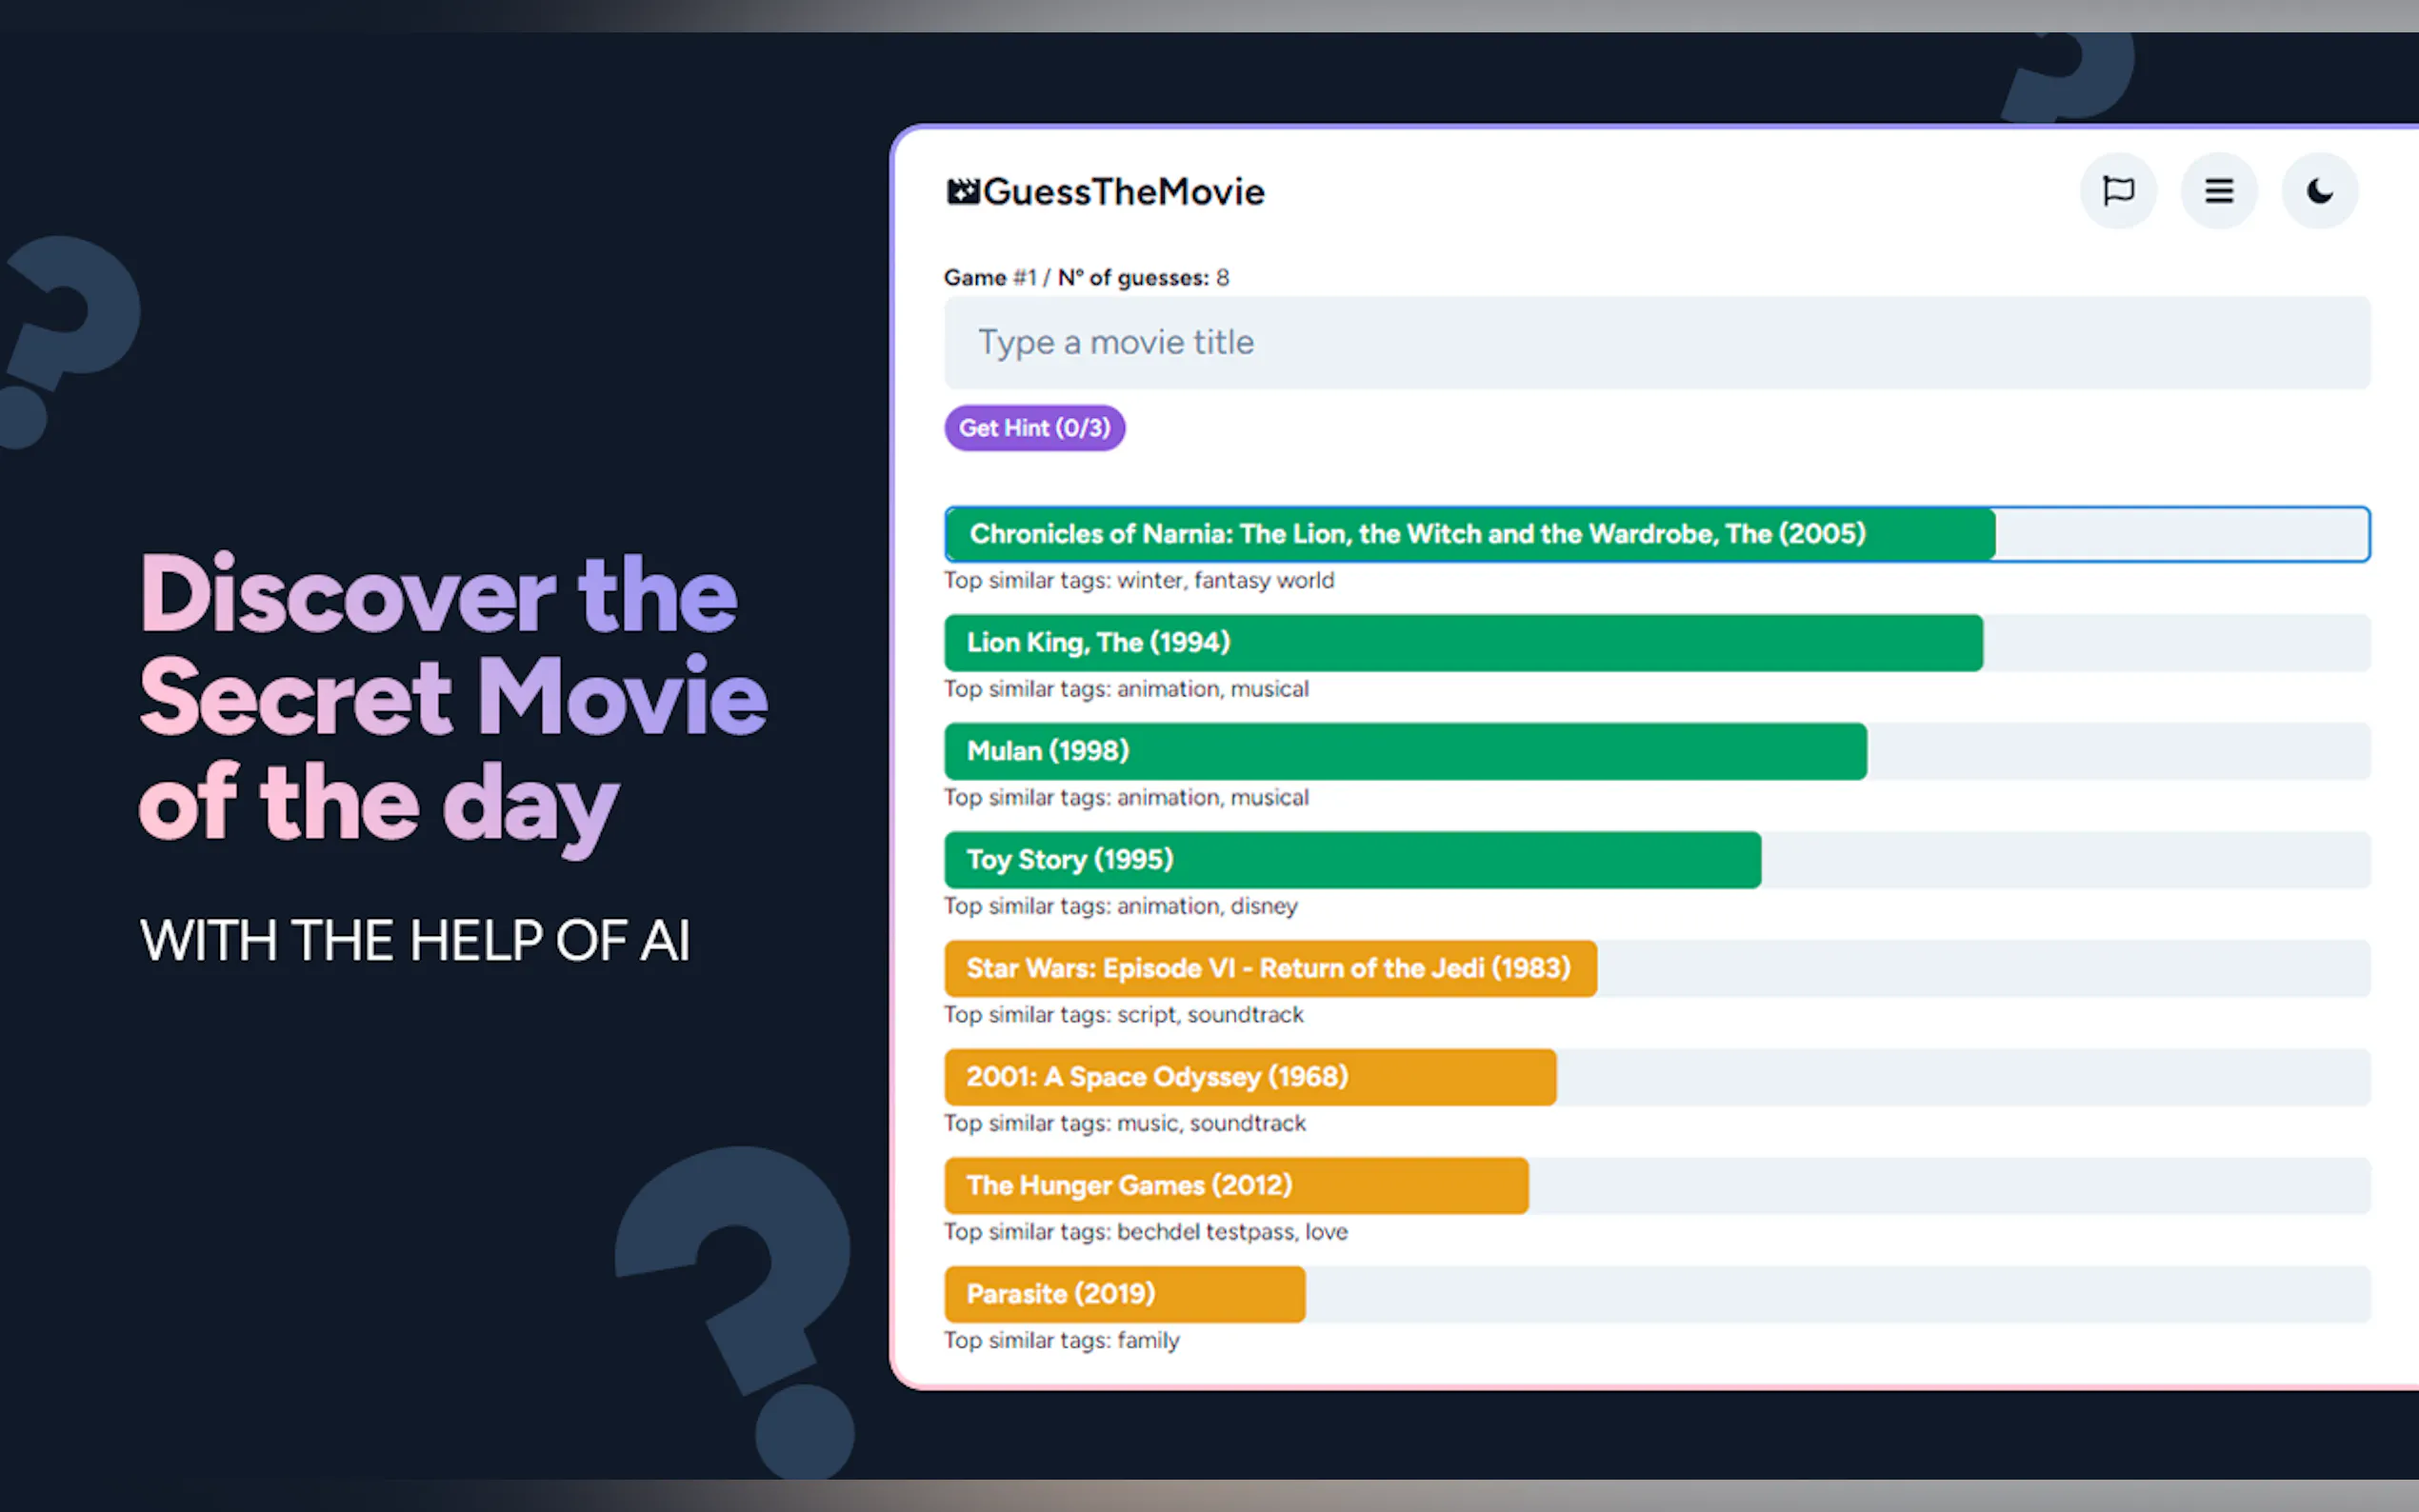Image resolution: width=2419 pixels, height=1512 pixels.
Task: Click the flag give-up icon
Action: click(x=2118, y=191)
